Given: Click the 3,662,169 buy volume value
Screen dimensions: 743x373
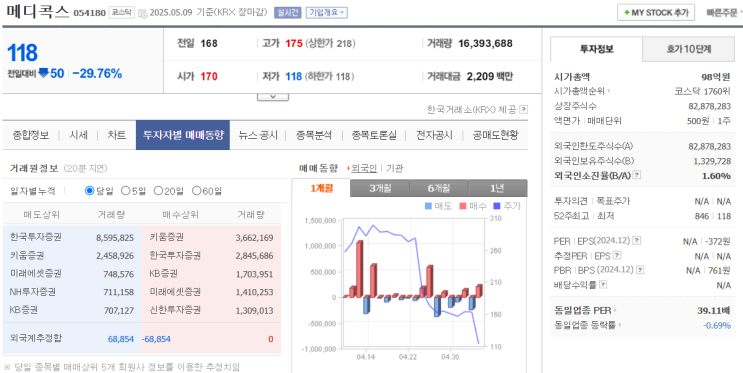Looking at the screenshot, I should pyautogui.click(x=254, y=237).
